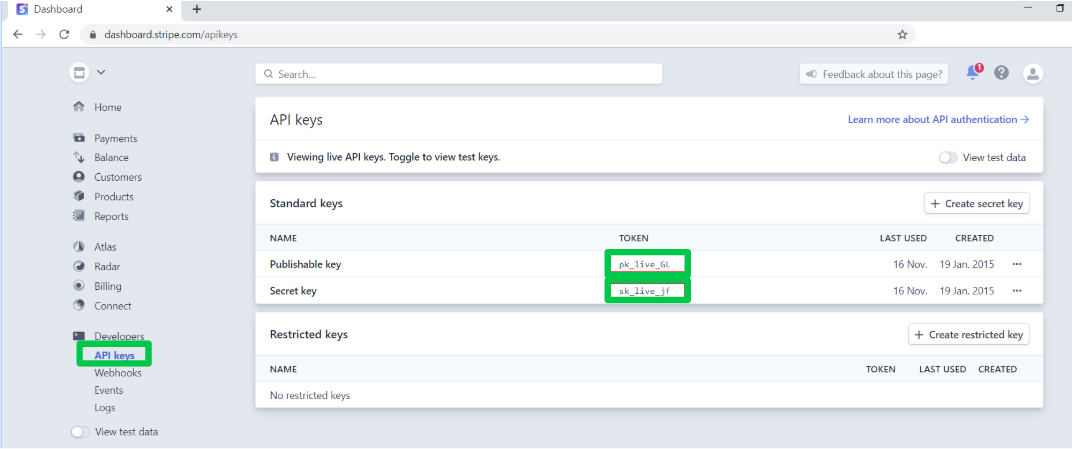Open the help question mark icon
The image size is (1072, 449).
1002,72
